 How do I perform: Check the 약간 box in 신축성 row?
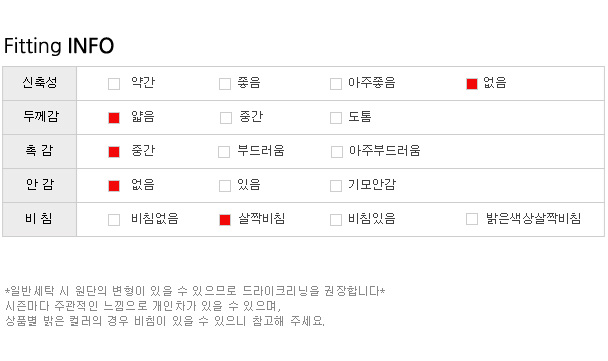pyautogui.click(x=114, y=84)
